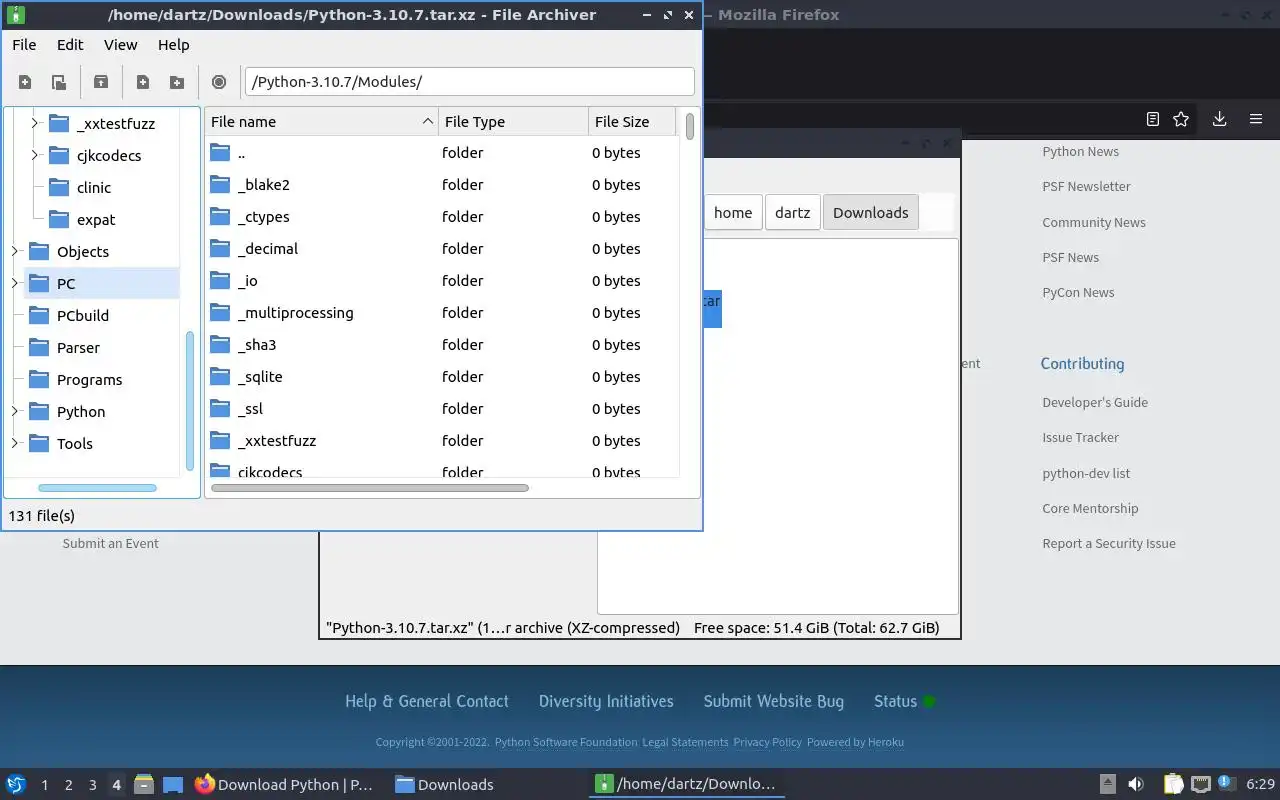
Task: Expand the Tools tree node
Action: pos(15,444)
